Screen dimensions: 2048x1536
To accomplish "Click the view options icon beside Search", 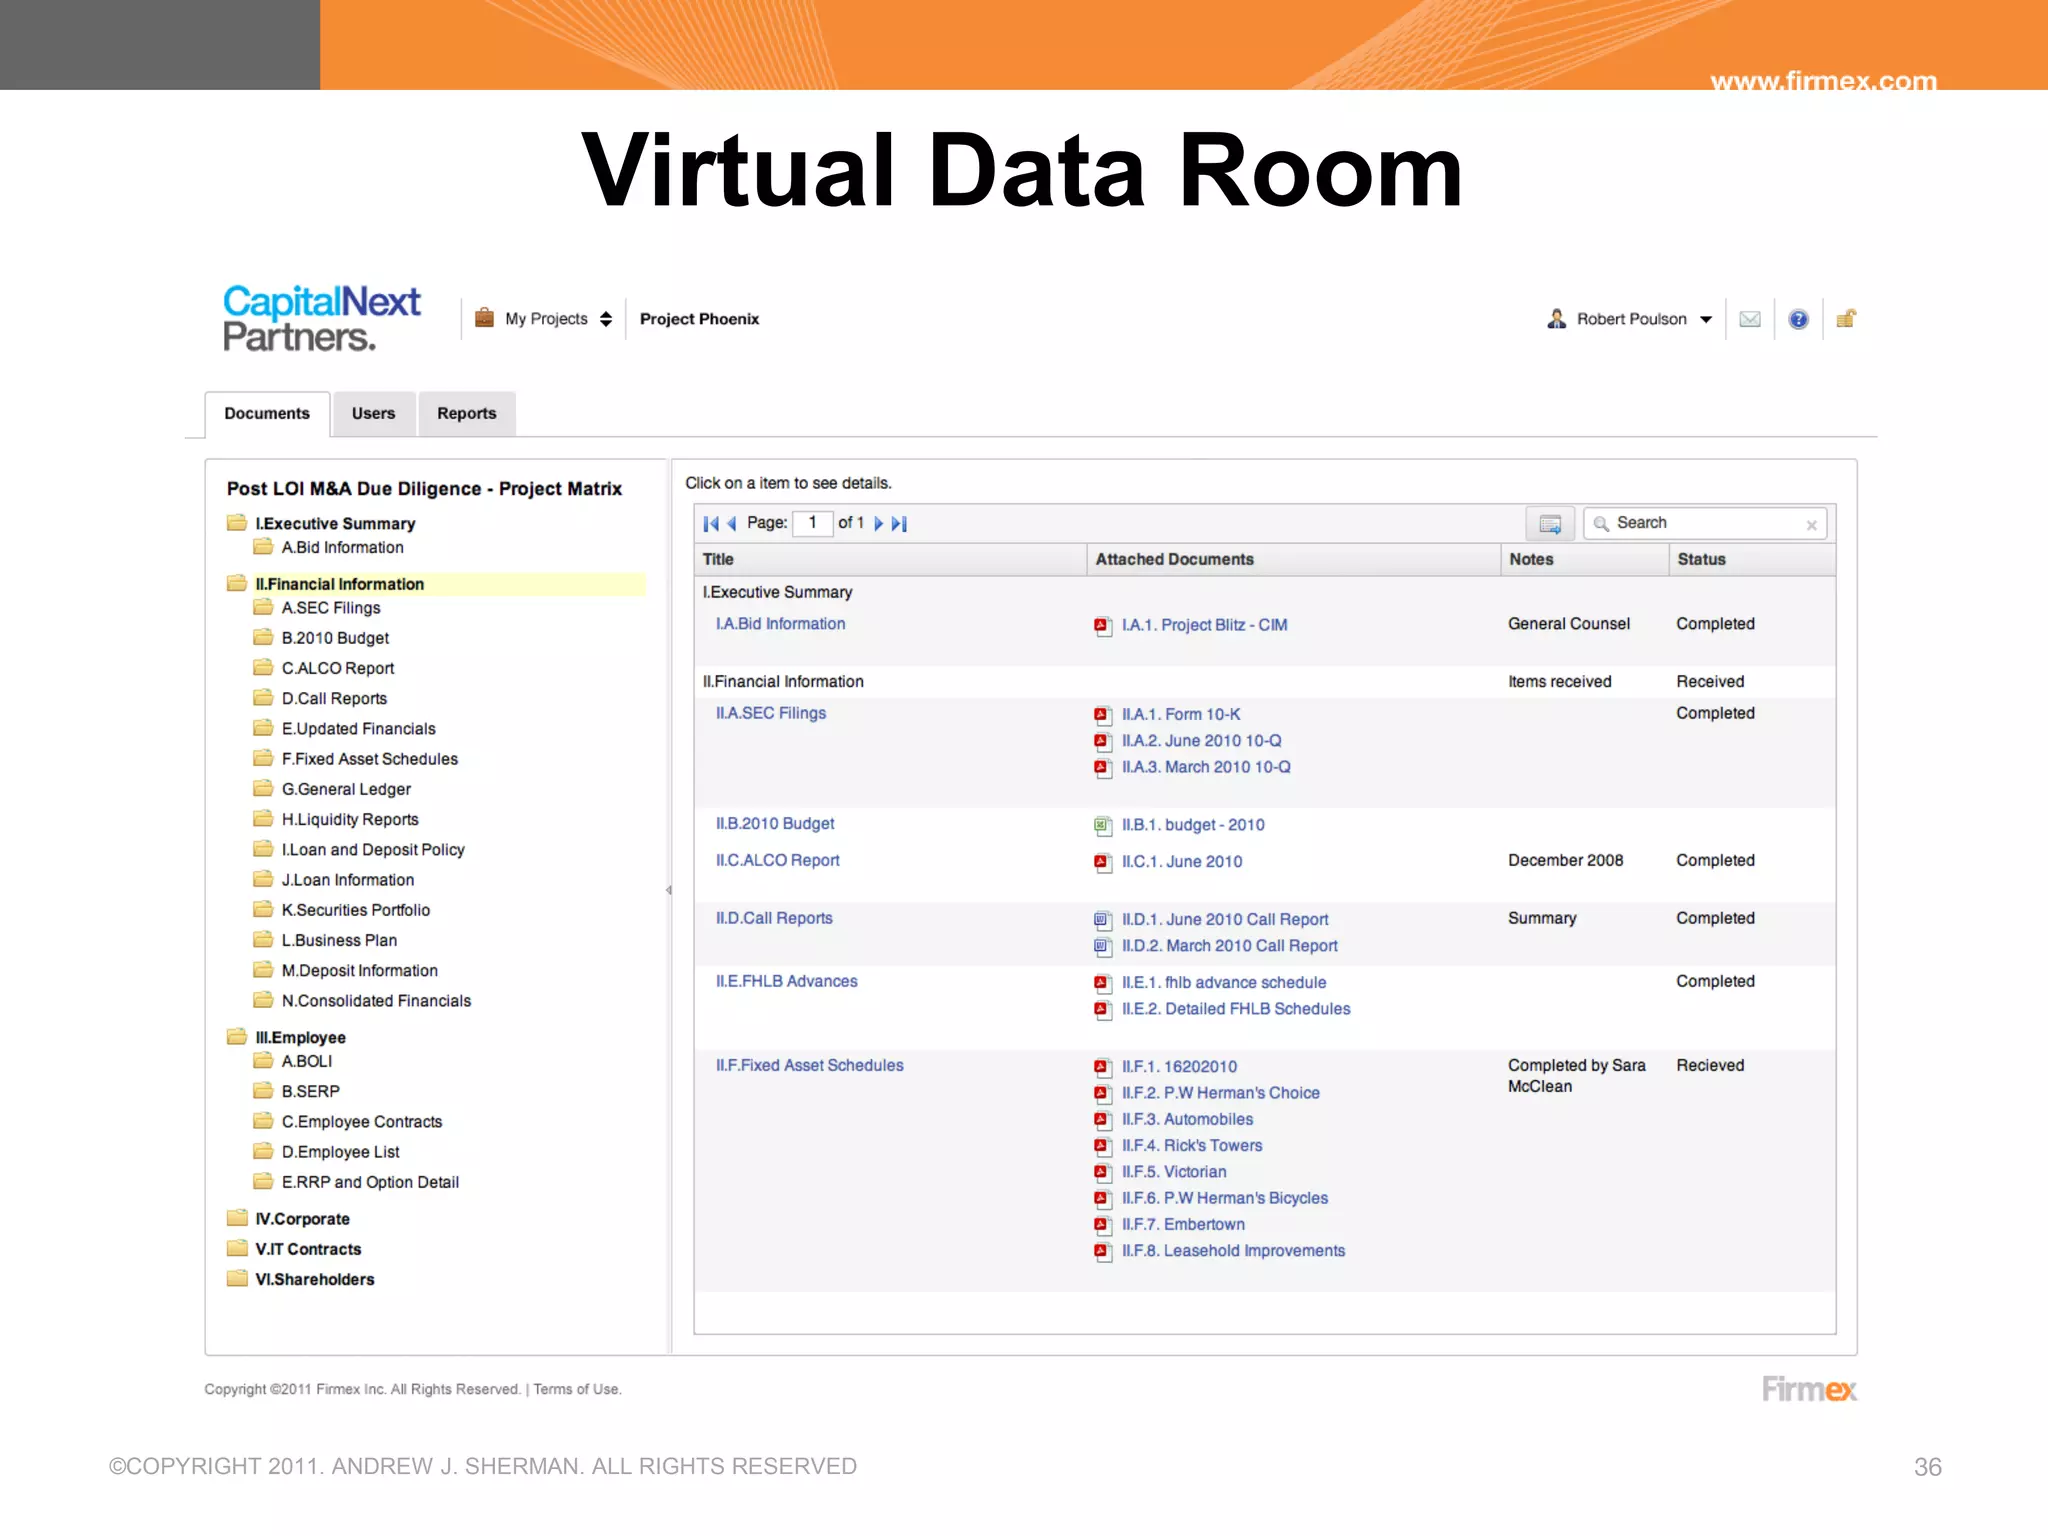I will coord(1550,524).
